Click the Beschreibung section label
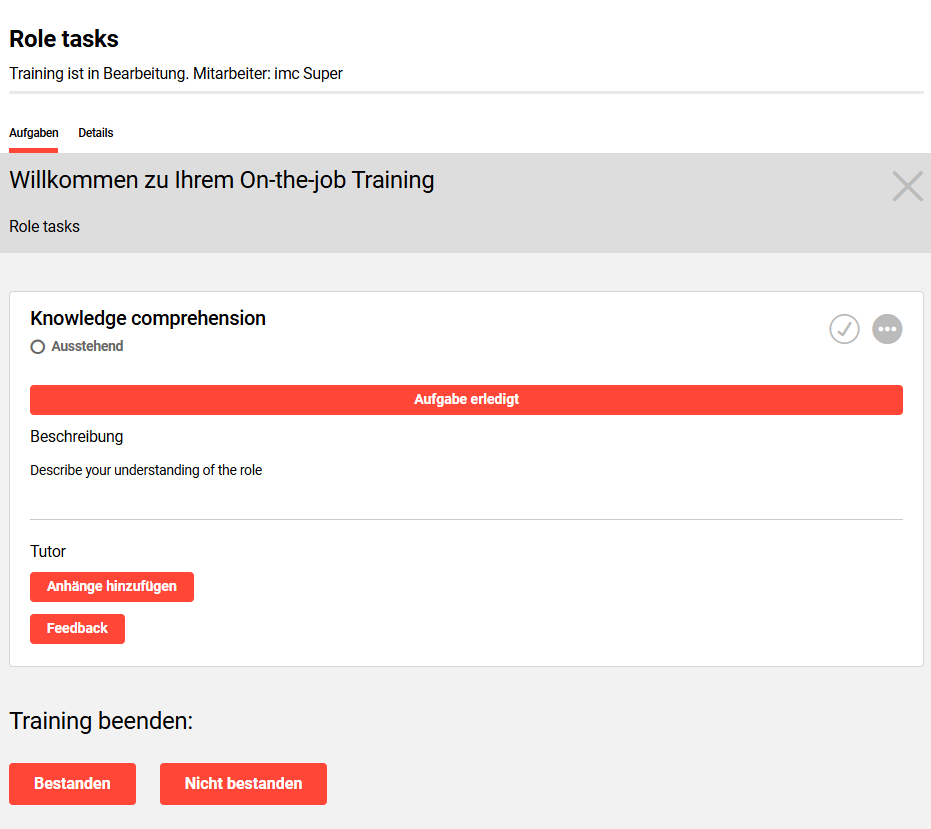Viewport: 931px width, 829px height. (77, 437)
